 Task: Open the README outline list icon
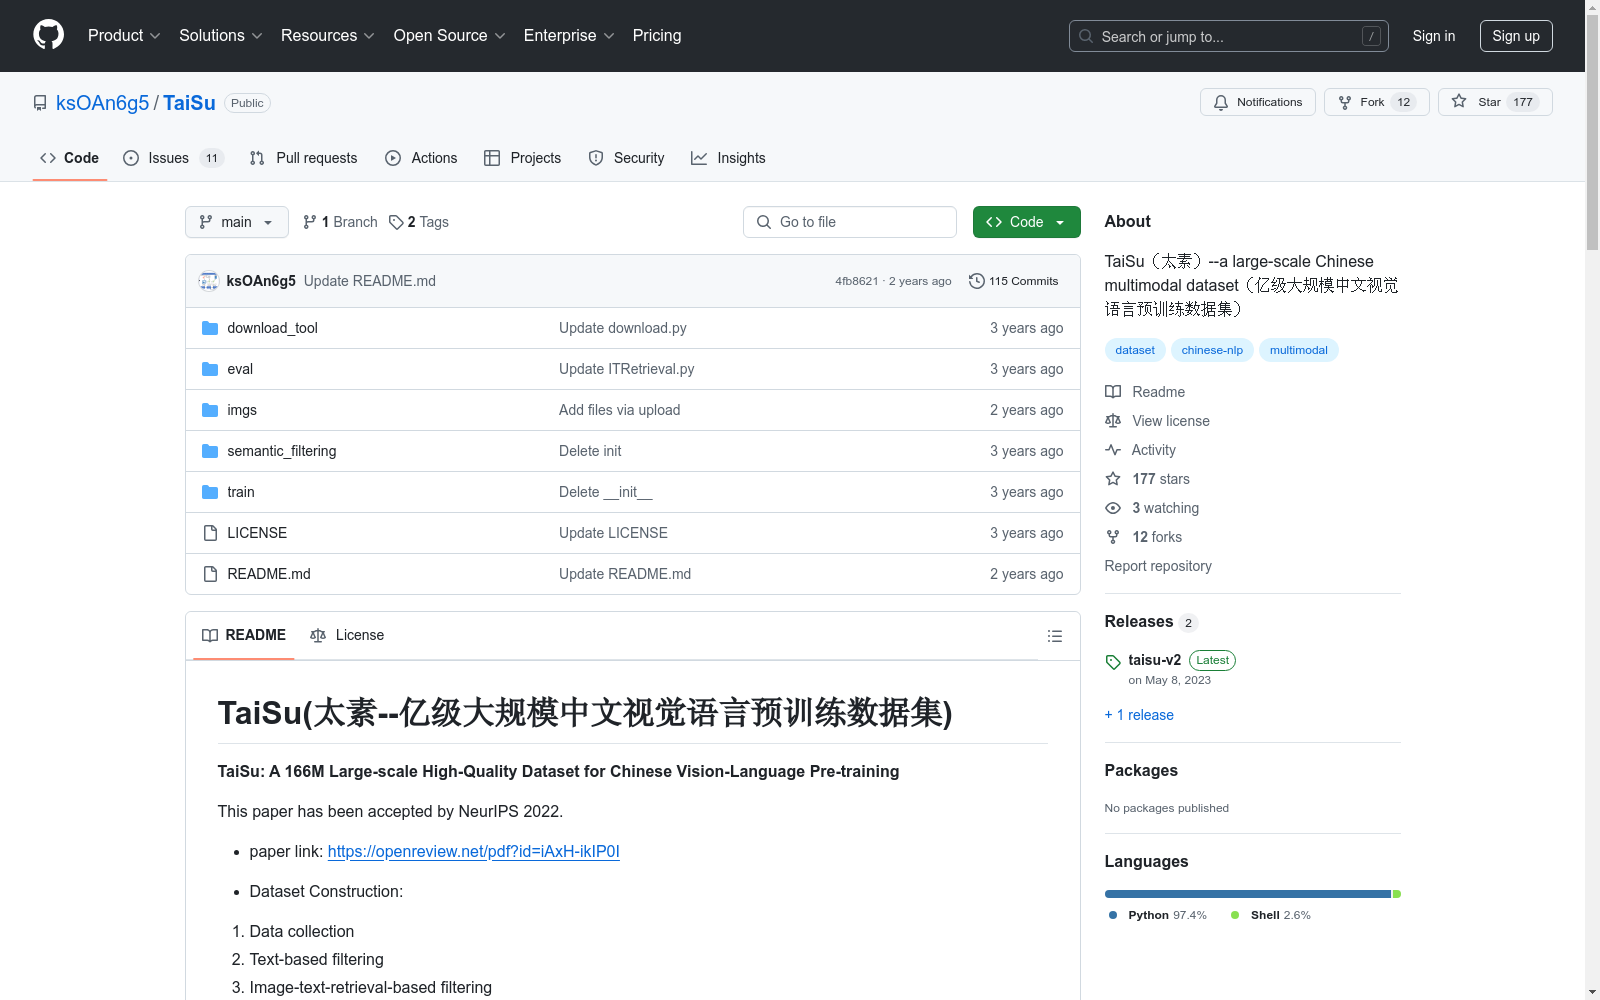(x=1054, y=636)
